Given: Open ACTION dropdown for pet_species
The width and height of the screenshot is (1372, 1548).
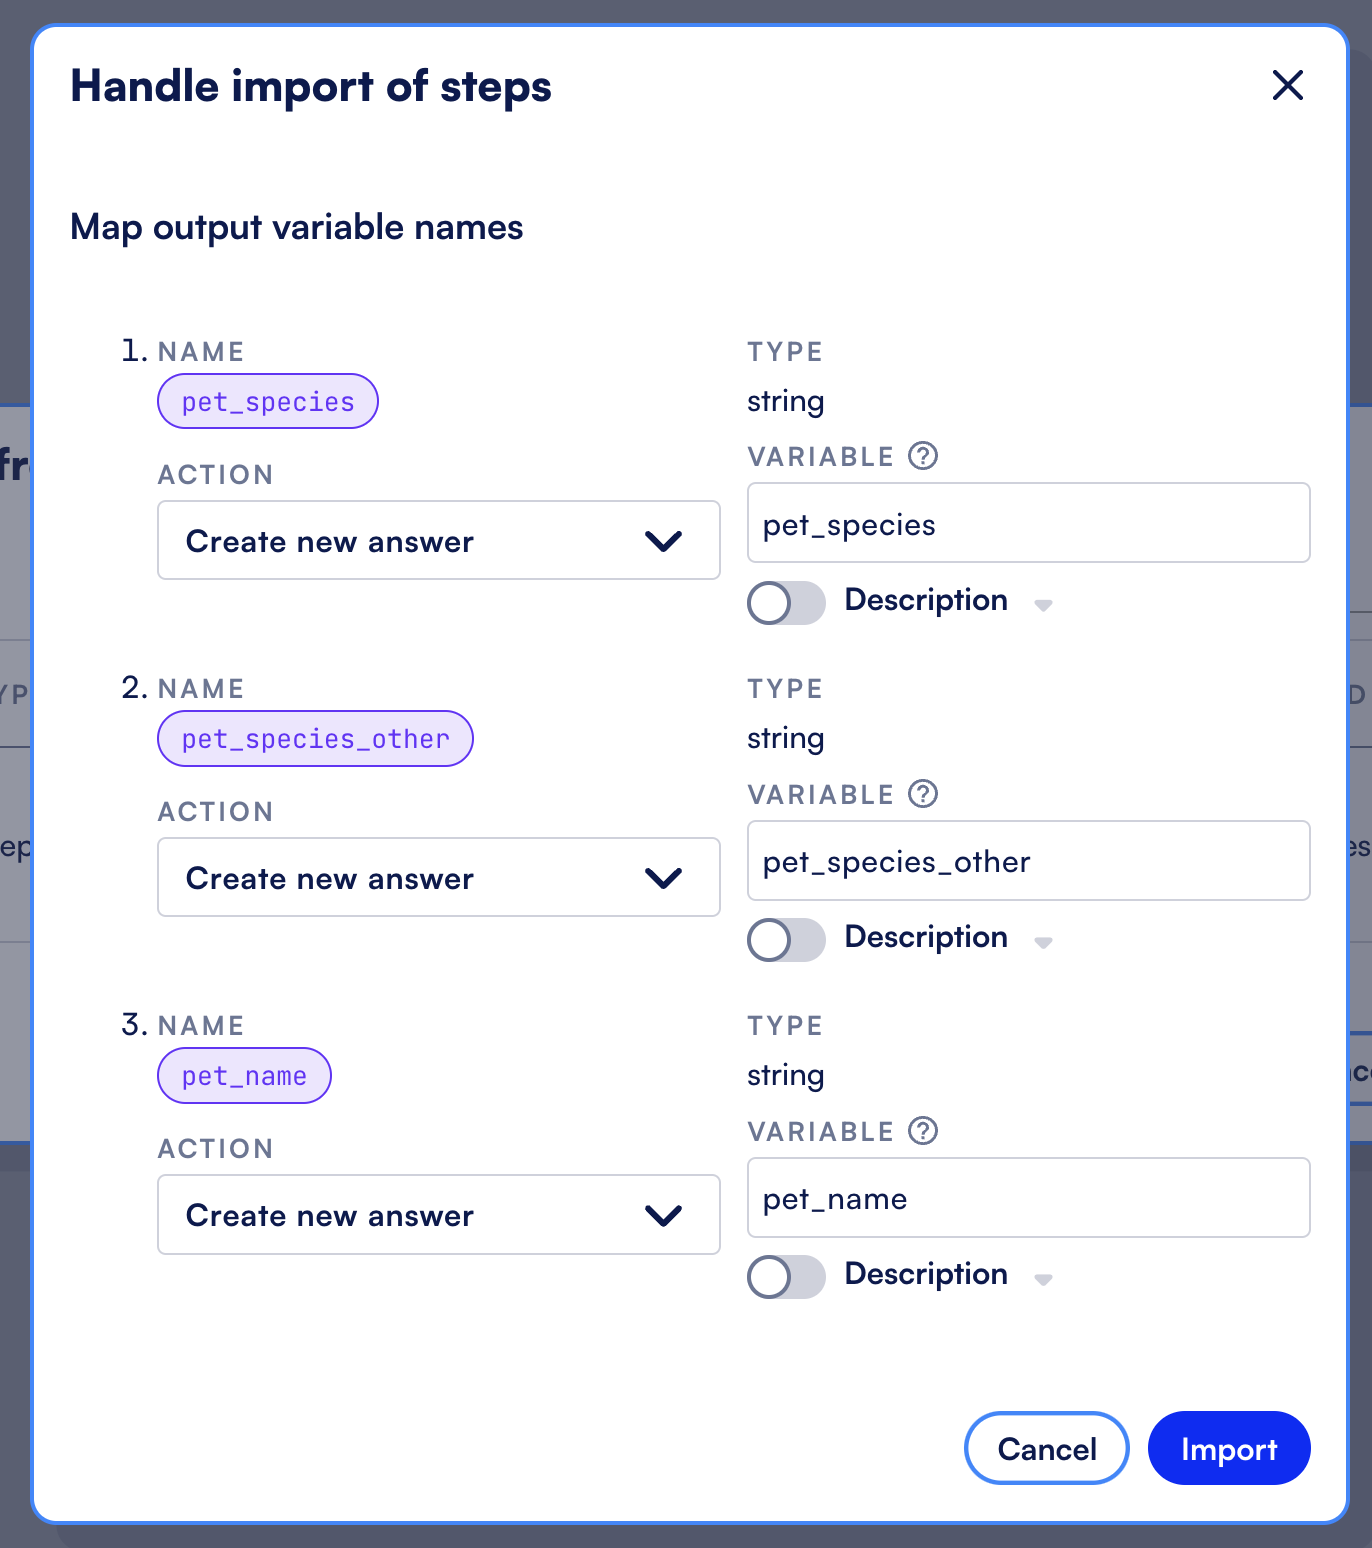Looking at the screenshot, I should [438, 541].
